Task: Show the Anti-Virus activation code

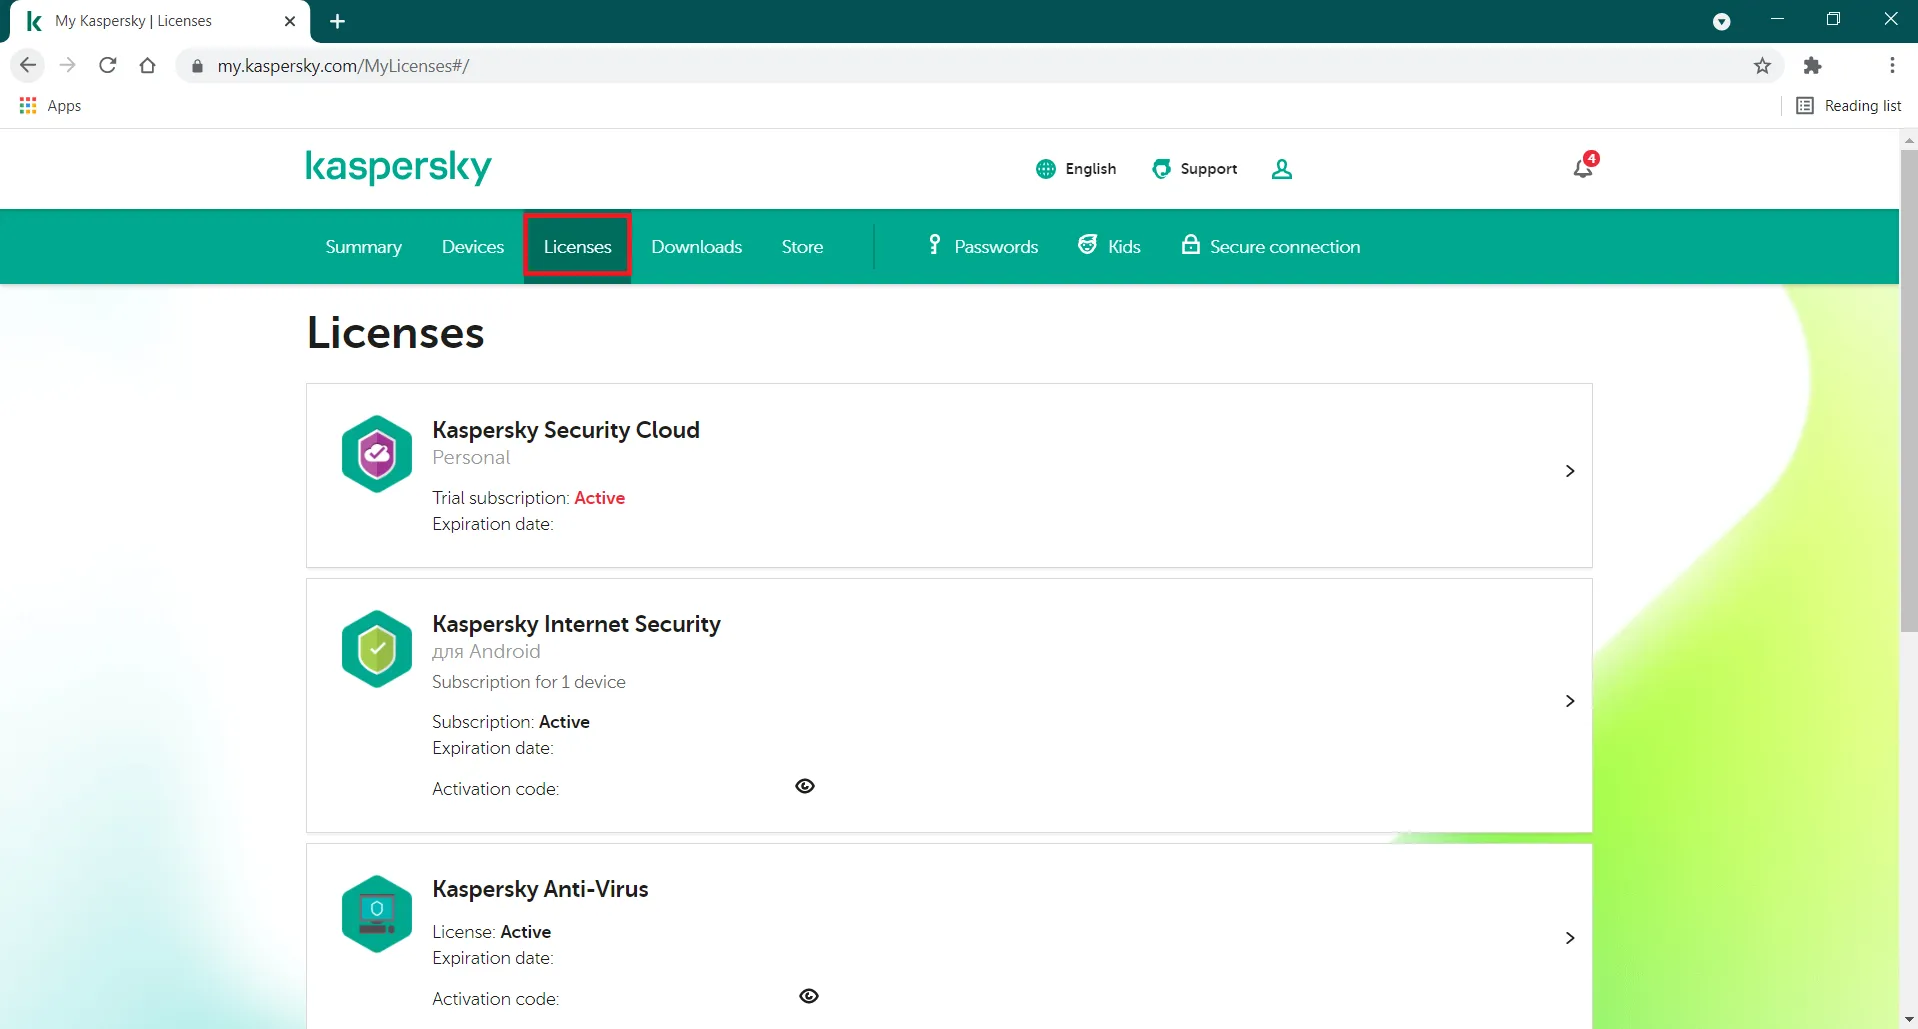Action: coord(807,996)
